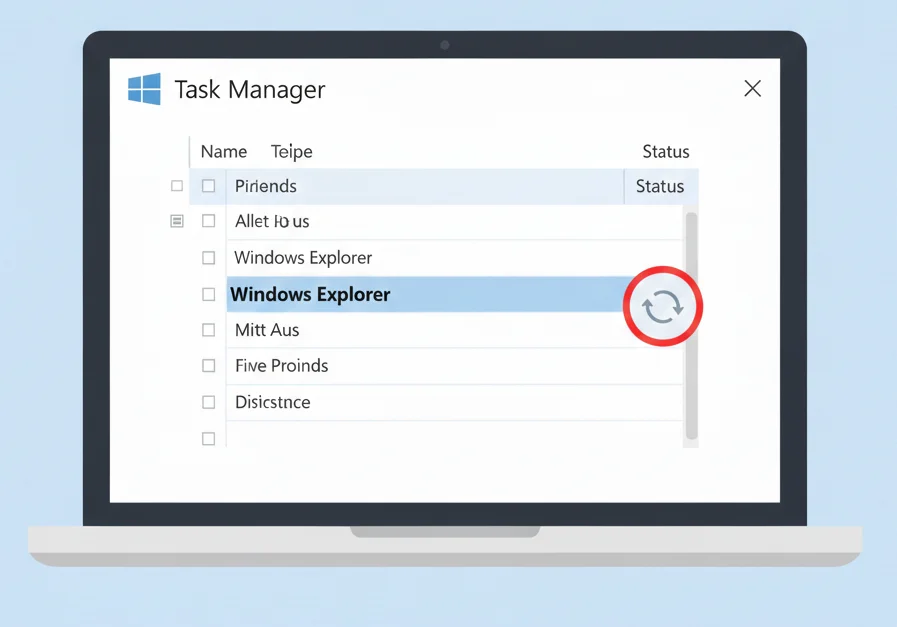Image resolution: width=897 pixels, height=627 pixels.
Task: Click the Windows logo icon
Action: point(144,89)
